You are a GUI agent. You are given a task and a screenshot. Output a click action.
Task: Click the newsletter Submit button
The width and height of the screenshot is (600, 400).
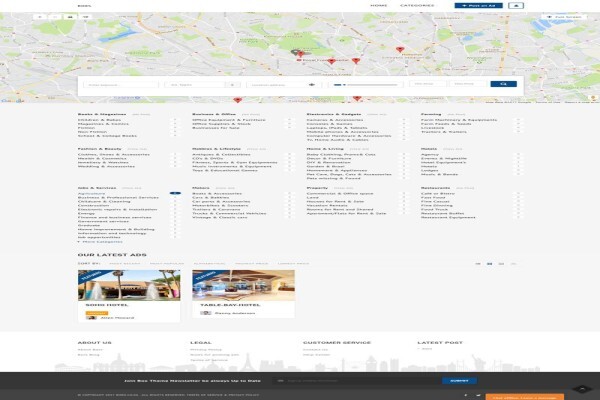[459, 381]
